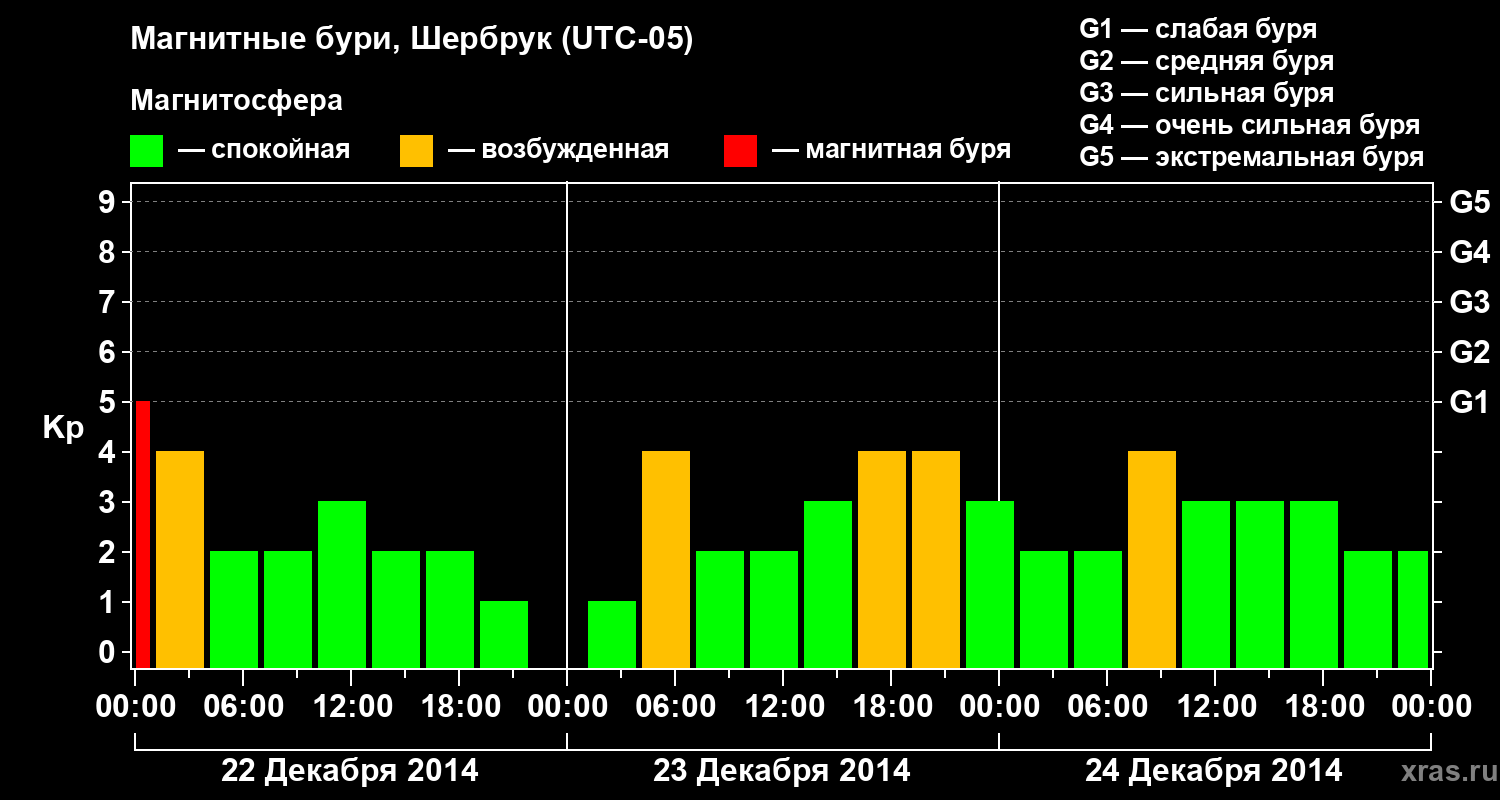Click the 'Магнитосфера' heading
Viewport: 1500px width, 800px height.
(x=237, y=101)
